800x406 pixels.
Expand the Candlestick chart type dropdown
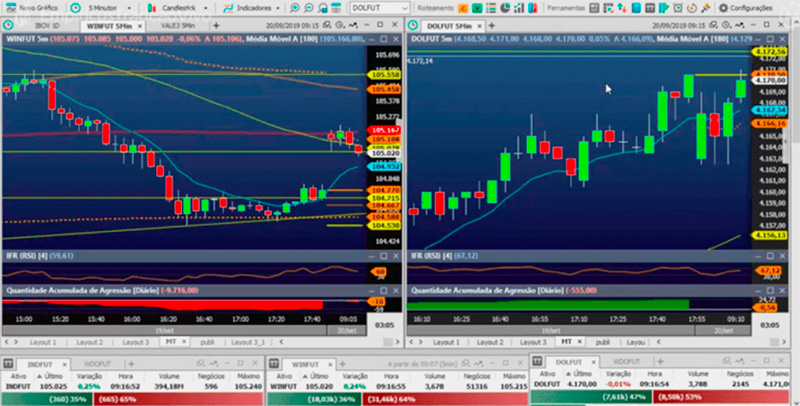pyautogui.click(x=184, y=7)
